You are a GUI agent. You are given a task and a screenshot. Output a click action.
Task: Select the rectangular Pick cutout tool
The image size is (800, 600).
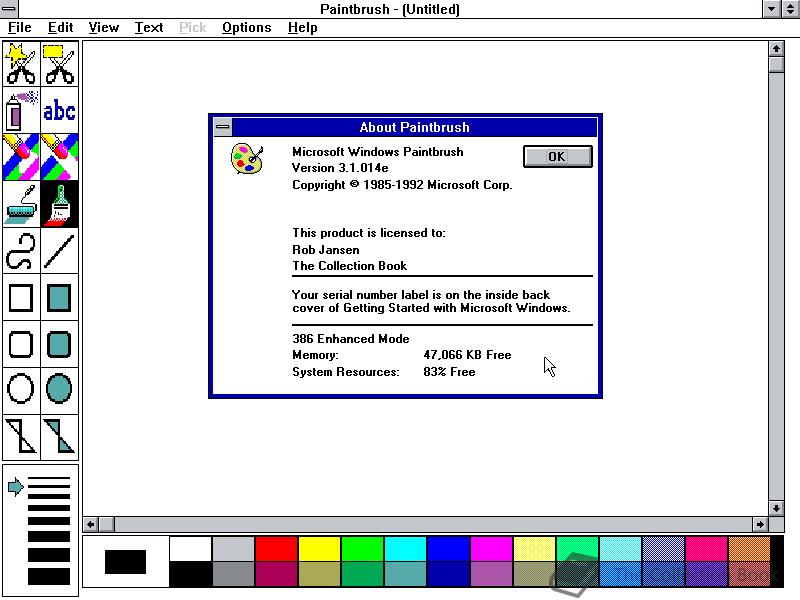point(60,64)
